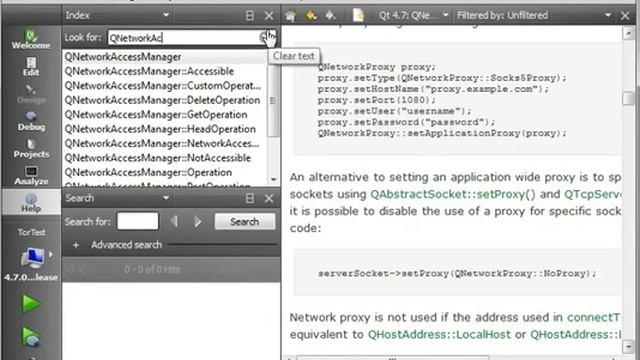Select QNetworkAccessManager::NetworkAcces... entry

(164, 144)
